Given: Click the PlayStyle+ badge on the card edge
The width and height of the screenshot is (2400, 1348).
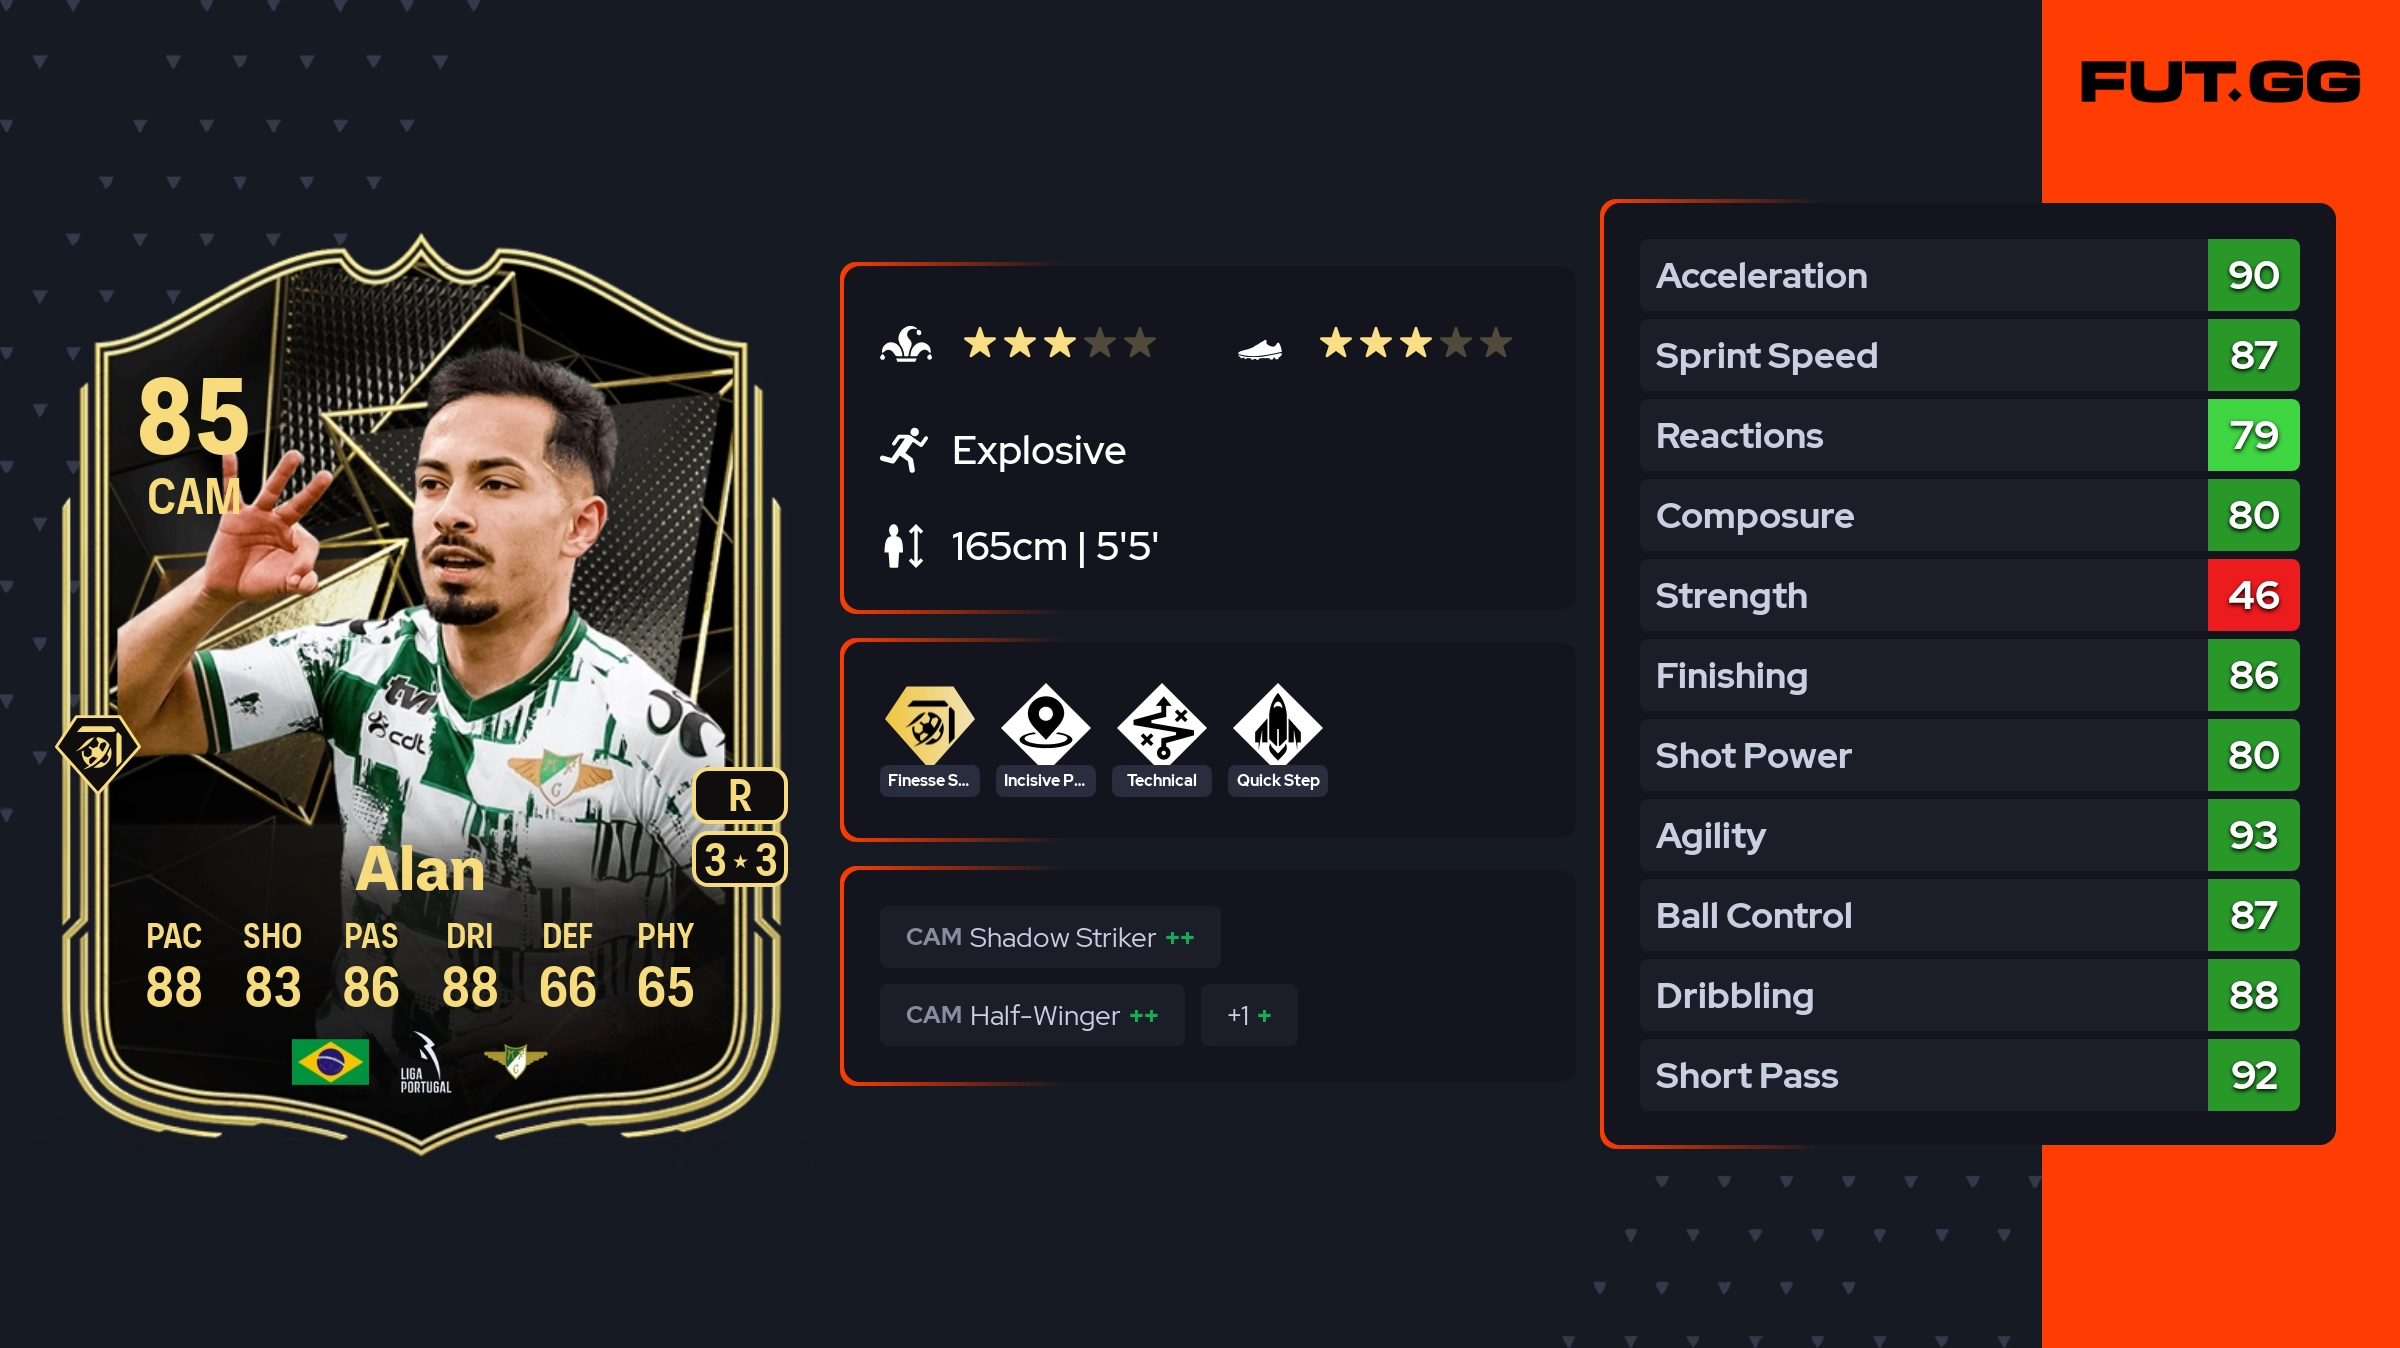Looking at the screenshot, I should (x=97, y=752).
